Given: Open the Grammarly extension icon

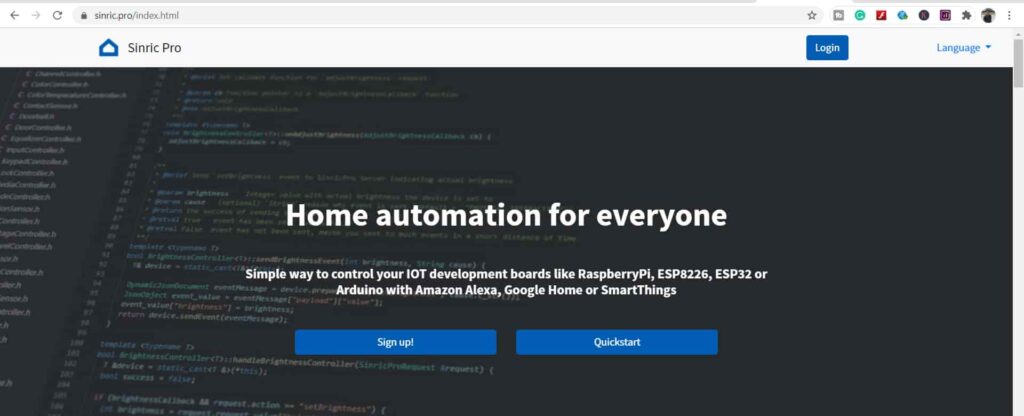Looking at the screenshot, I should coord(859,15).
